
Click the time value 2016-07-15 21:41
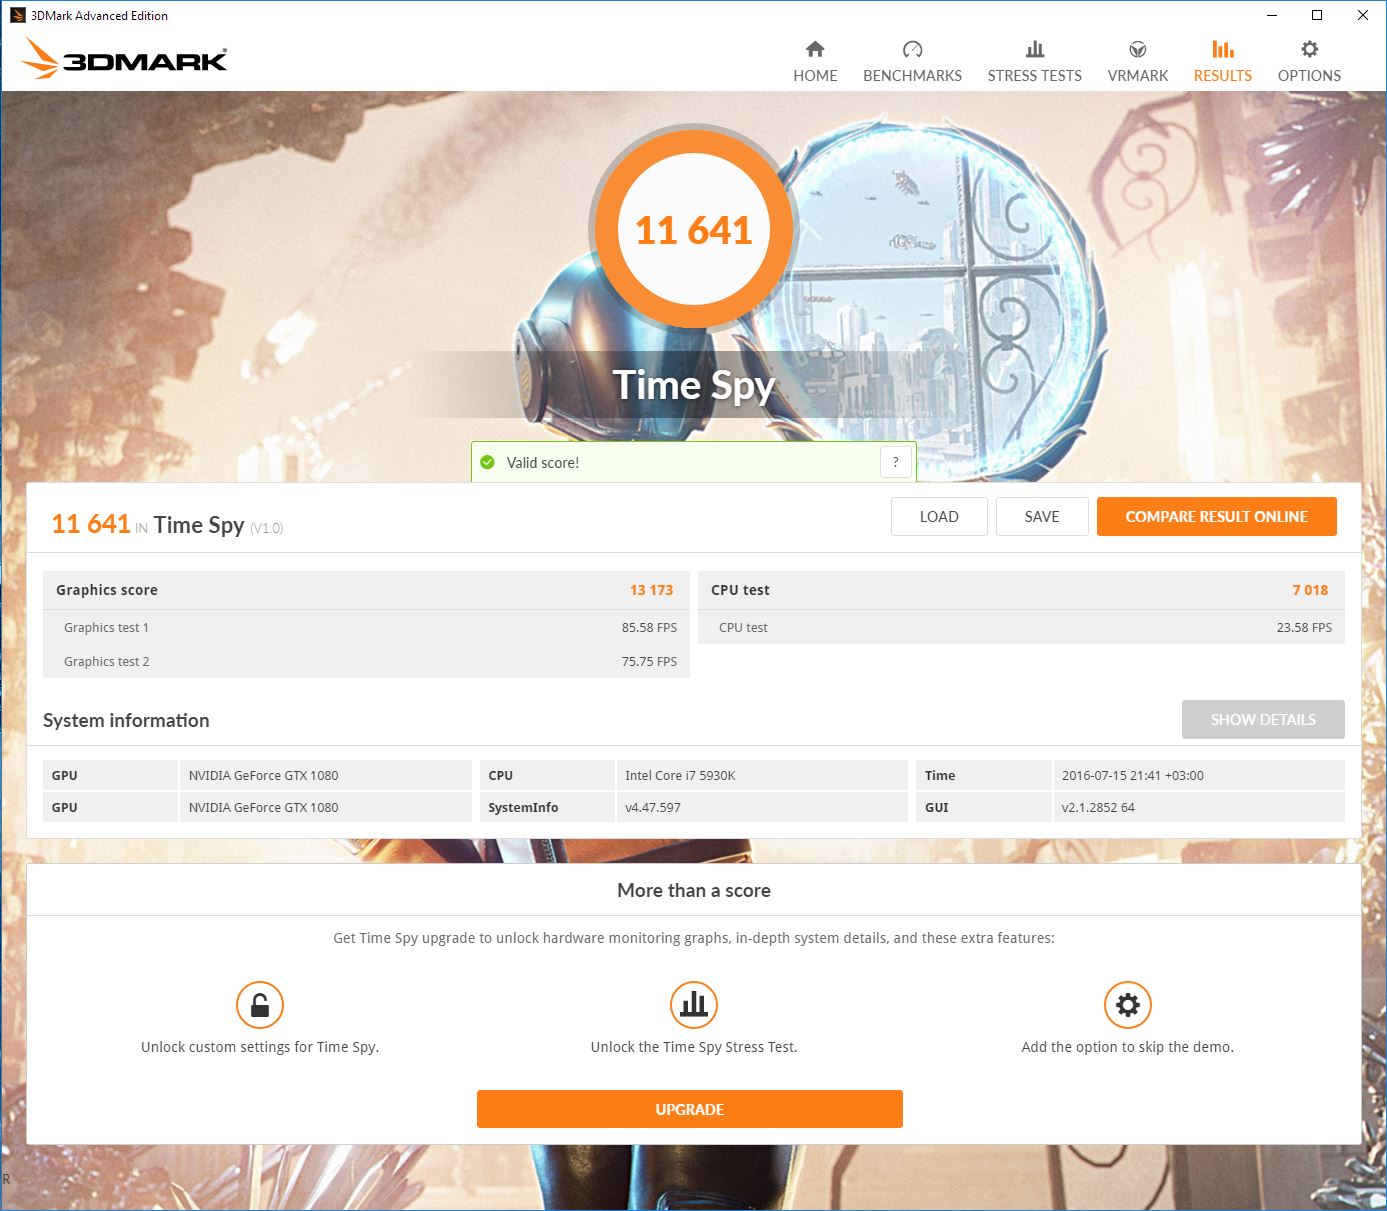[x=1132, y=775]
